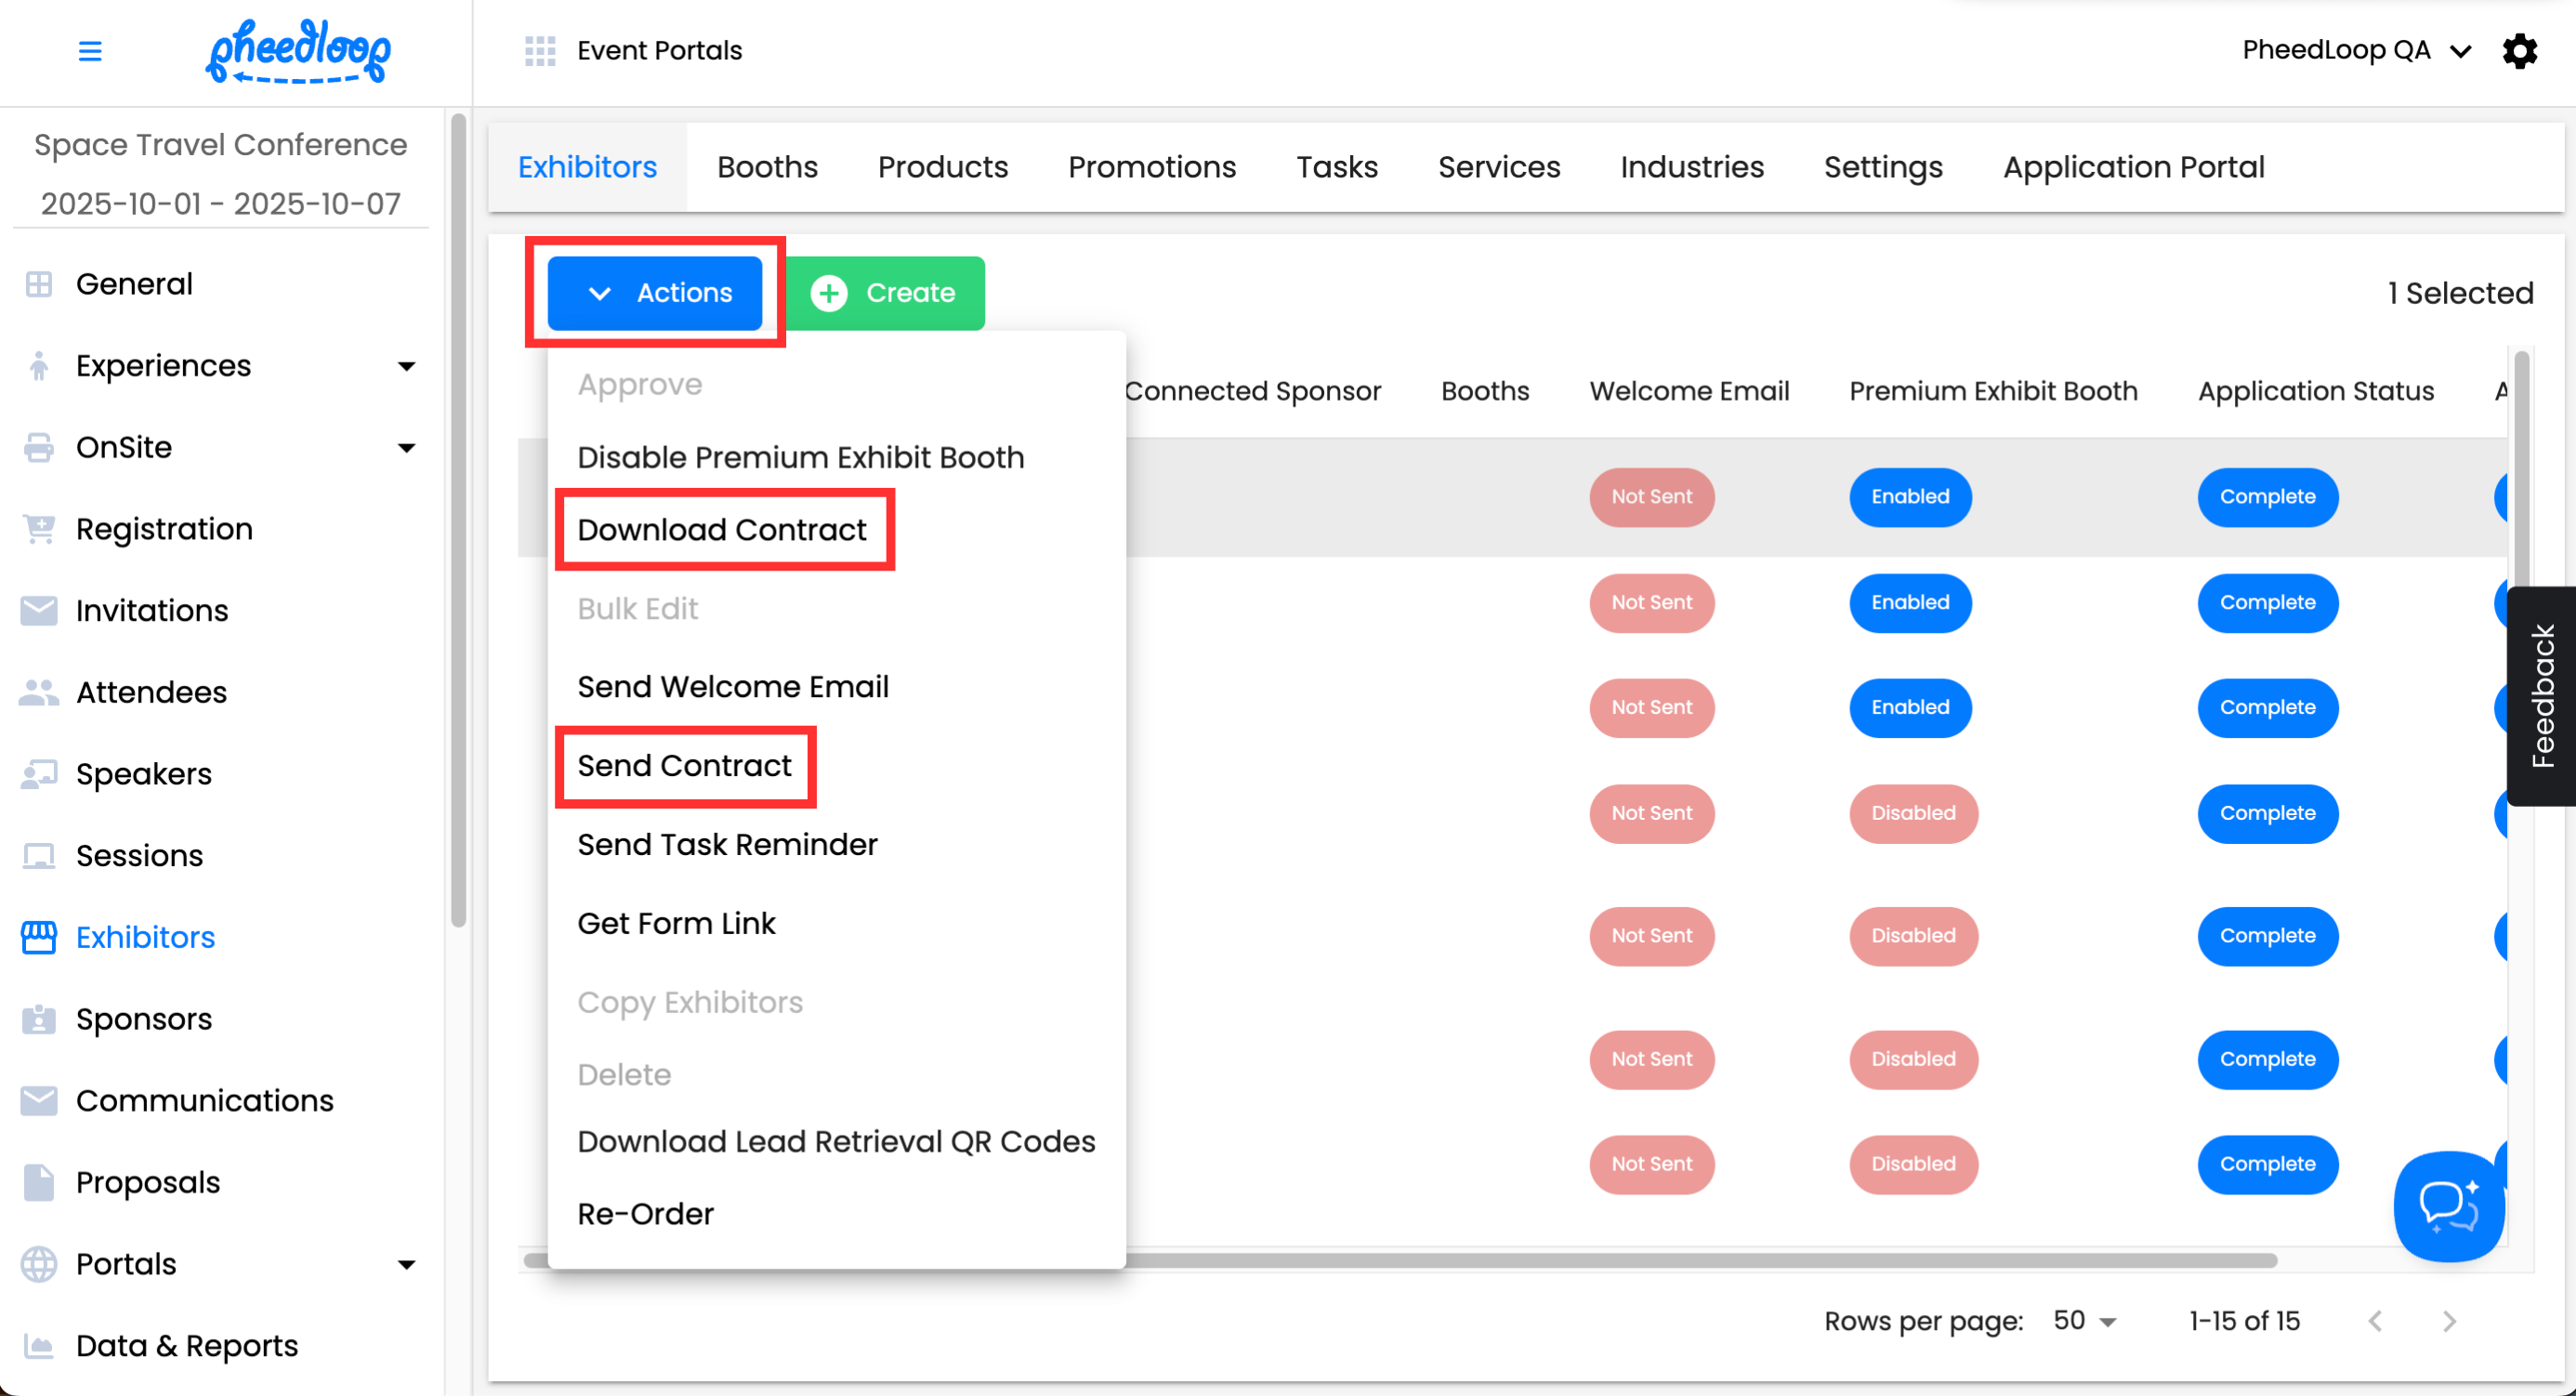Image resolution: width=2576 pixels, height=1396 pixels.
Task: Click the Registration cart icon
Action: pyautogui.click(x=39, y=529)
